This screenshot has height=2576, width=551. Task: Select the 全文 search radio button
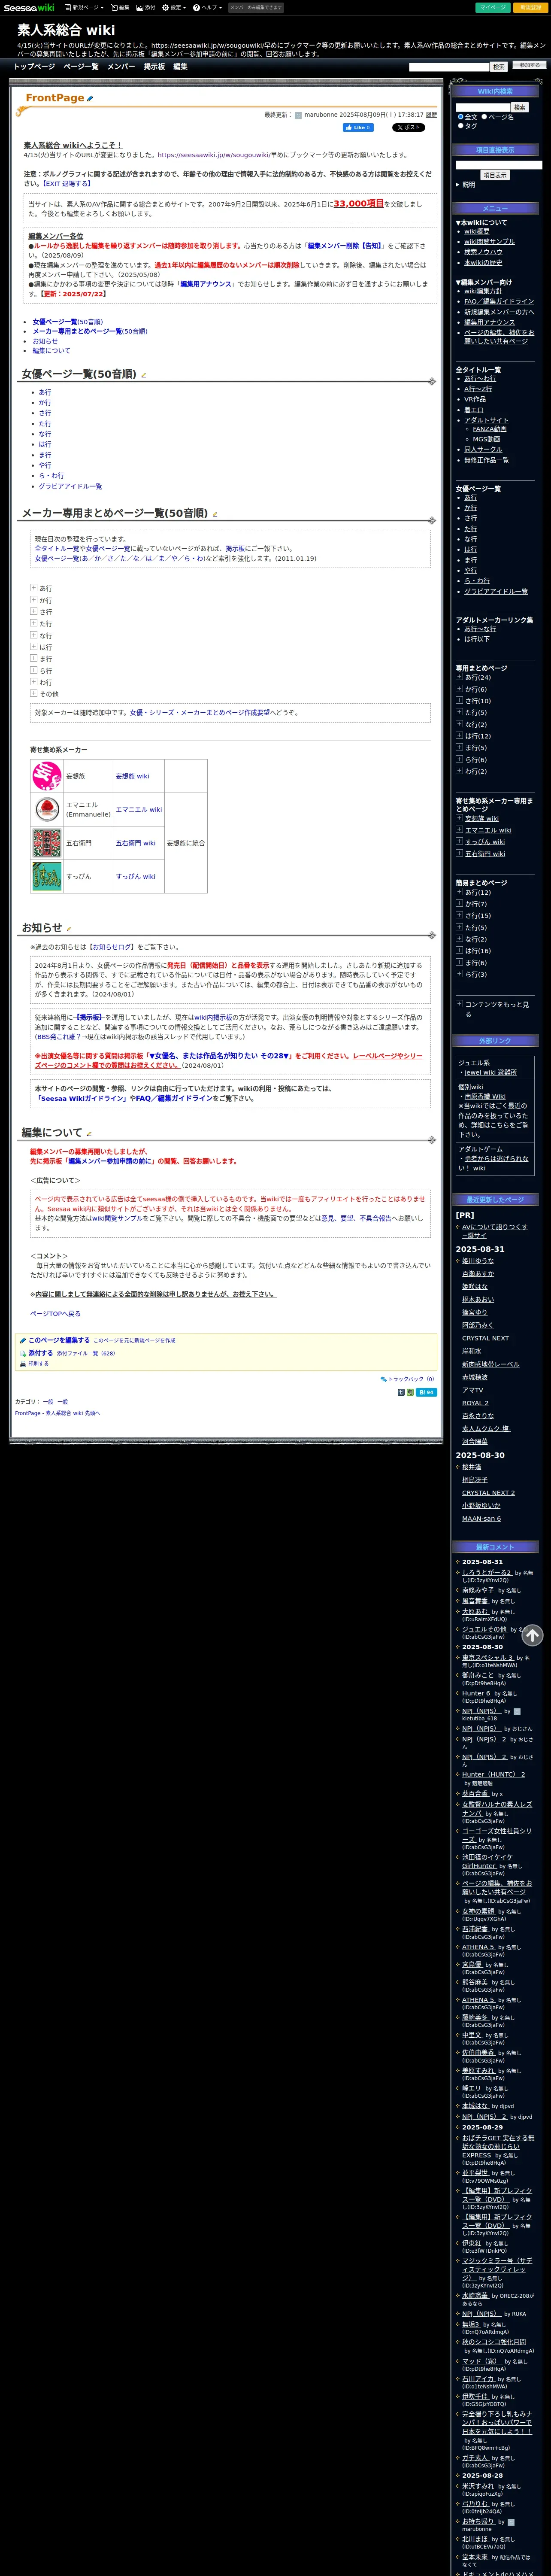pyautogui.click(x=460, y=117)
